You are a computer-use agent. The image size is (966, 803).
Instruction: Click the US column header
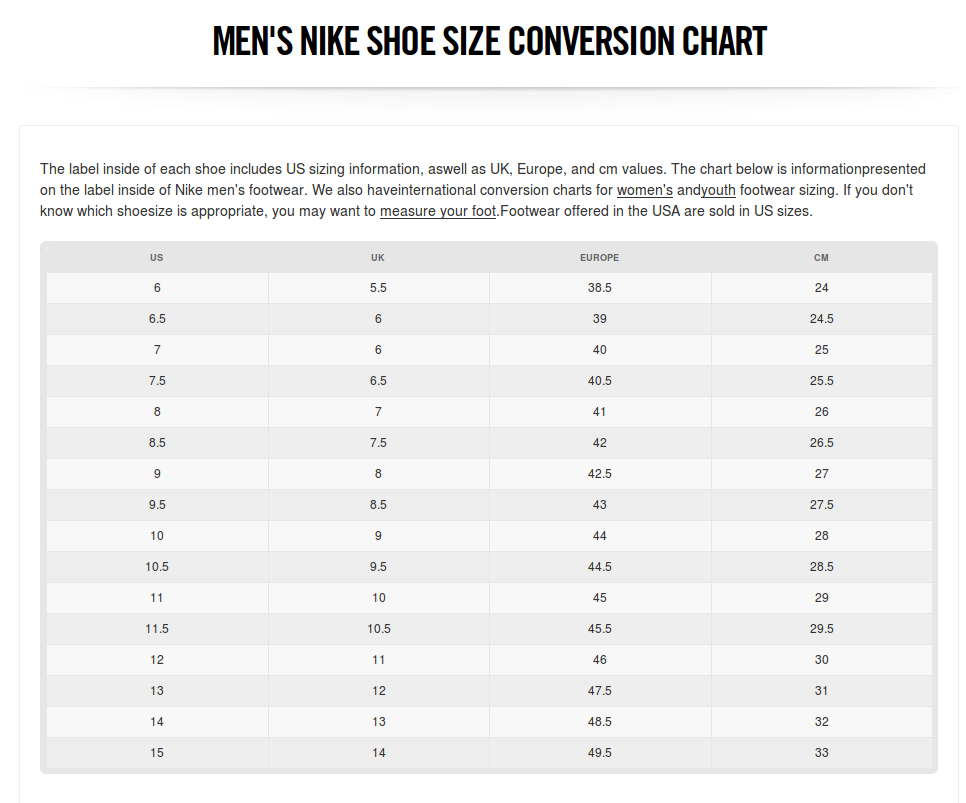click(x=157, y=258)
